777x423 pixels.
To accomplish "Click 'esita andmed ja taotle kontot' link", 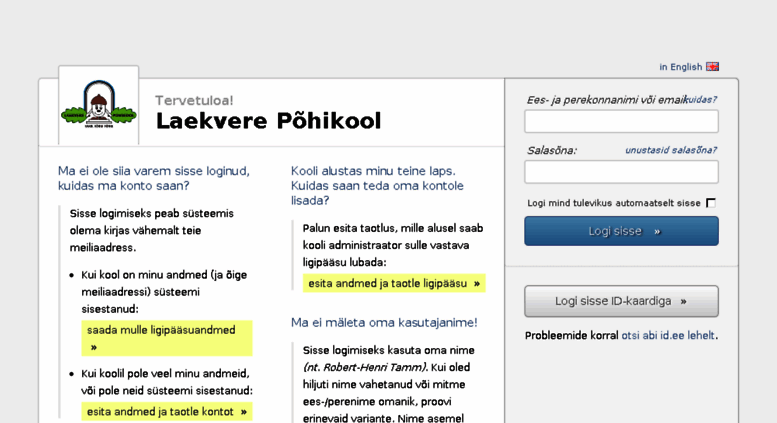I will click(167, 412).
